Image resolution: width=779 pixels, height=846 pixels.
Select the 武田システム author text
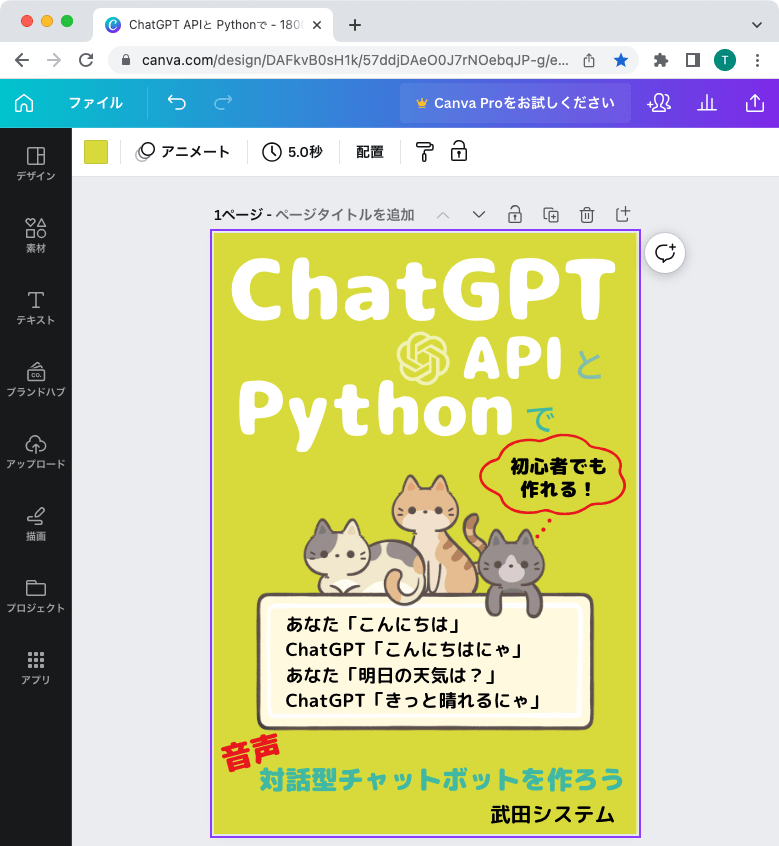552,814
